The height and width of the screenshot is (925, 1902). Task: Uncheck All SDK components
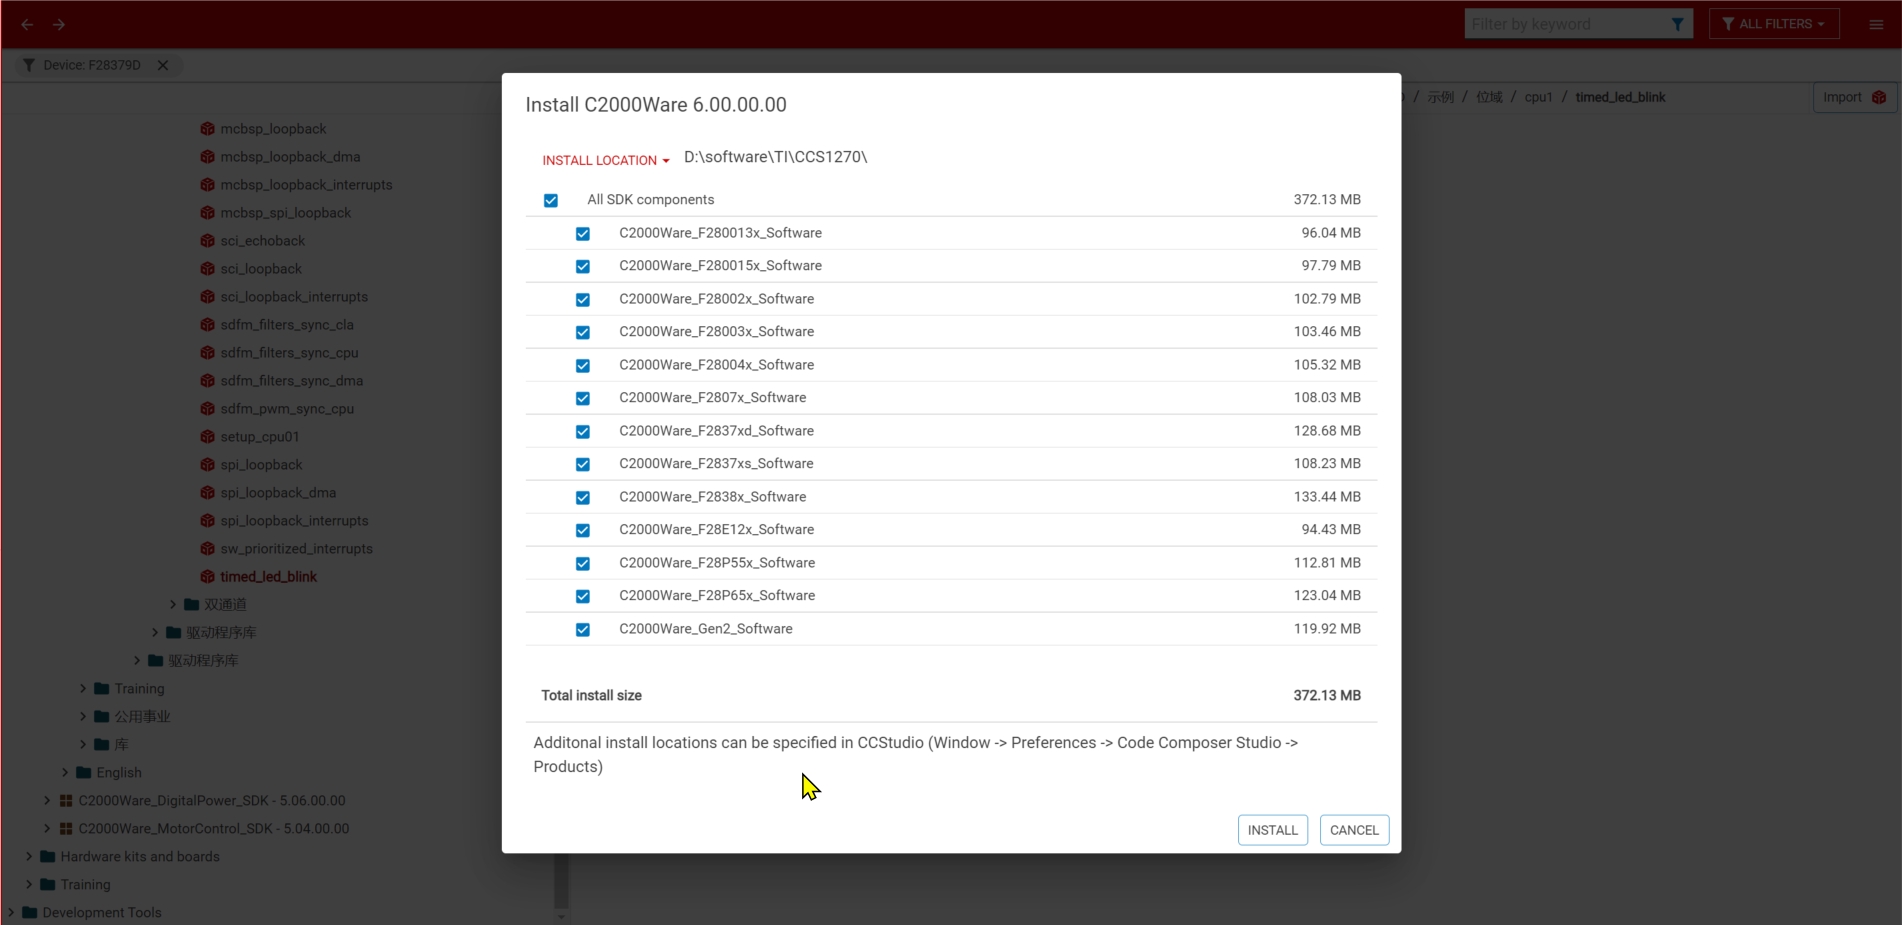pos(551,200)
